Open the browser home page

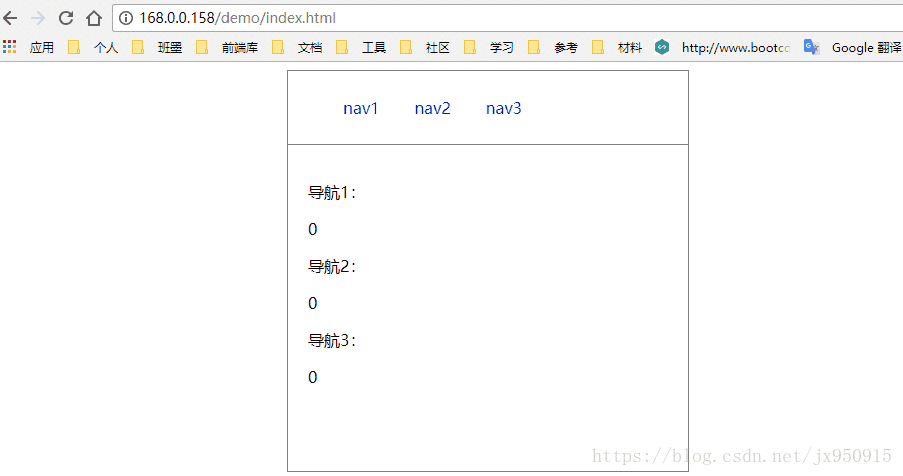click(94, 18)
